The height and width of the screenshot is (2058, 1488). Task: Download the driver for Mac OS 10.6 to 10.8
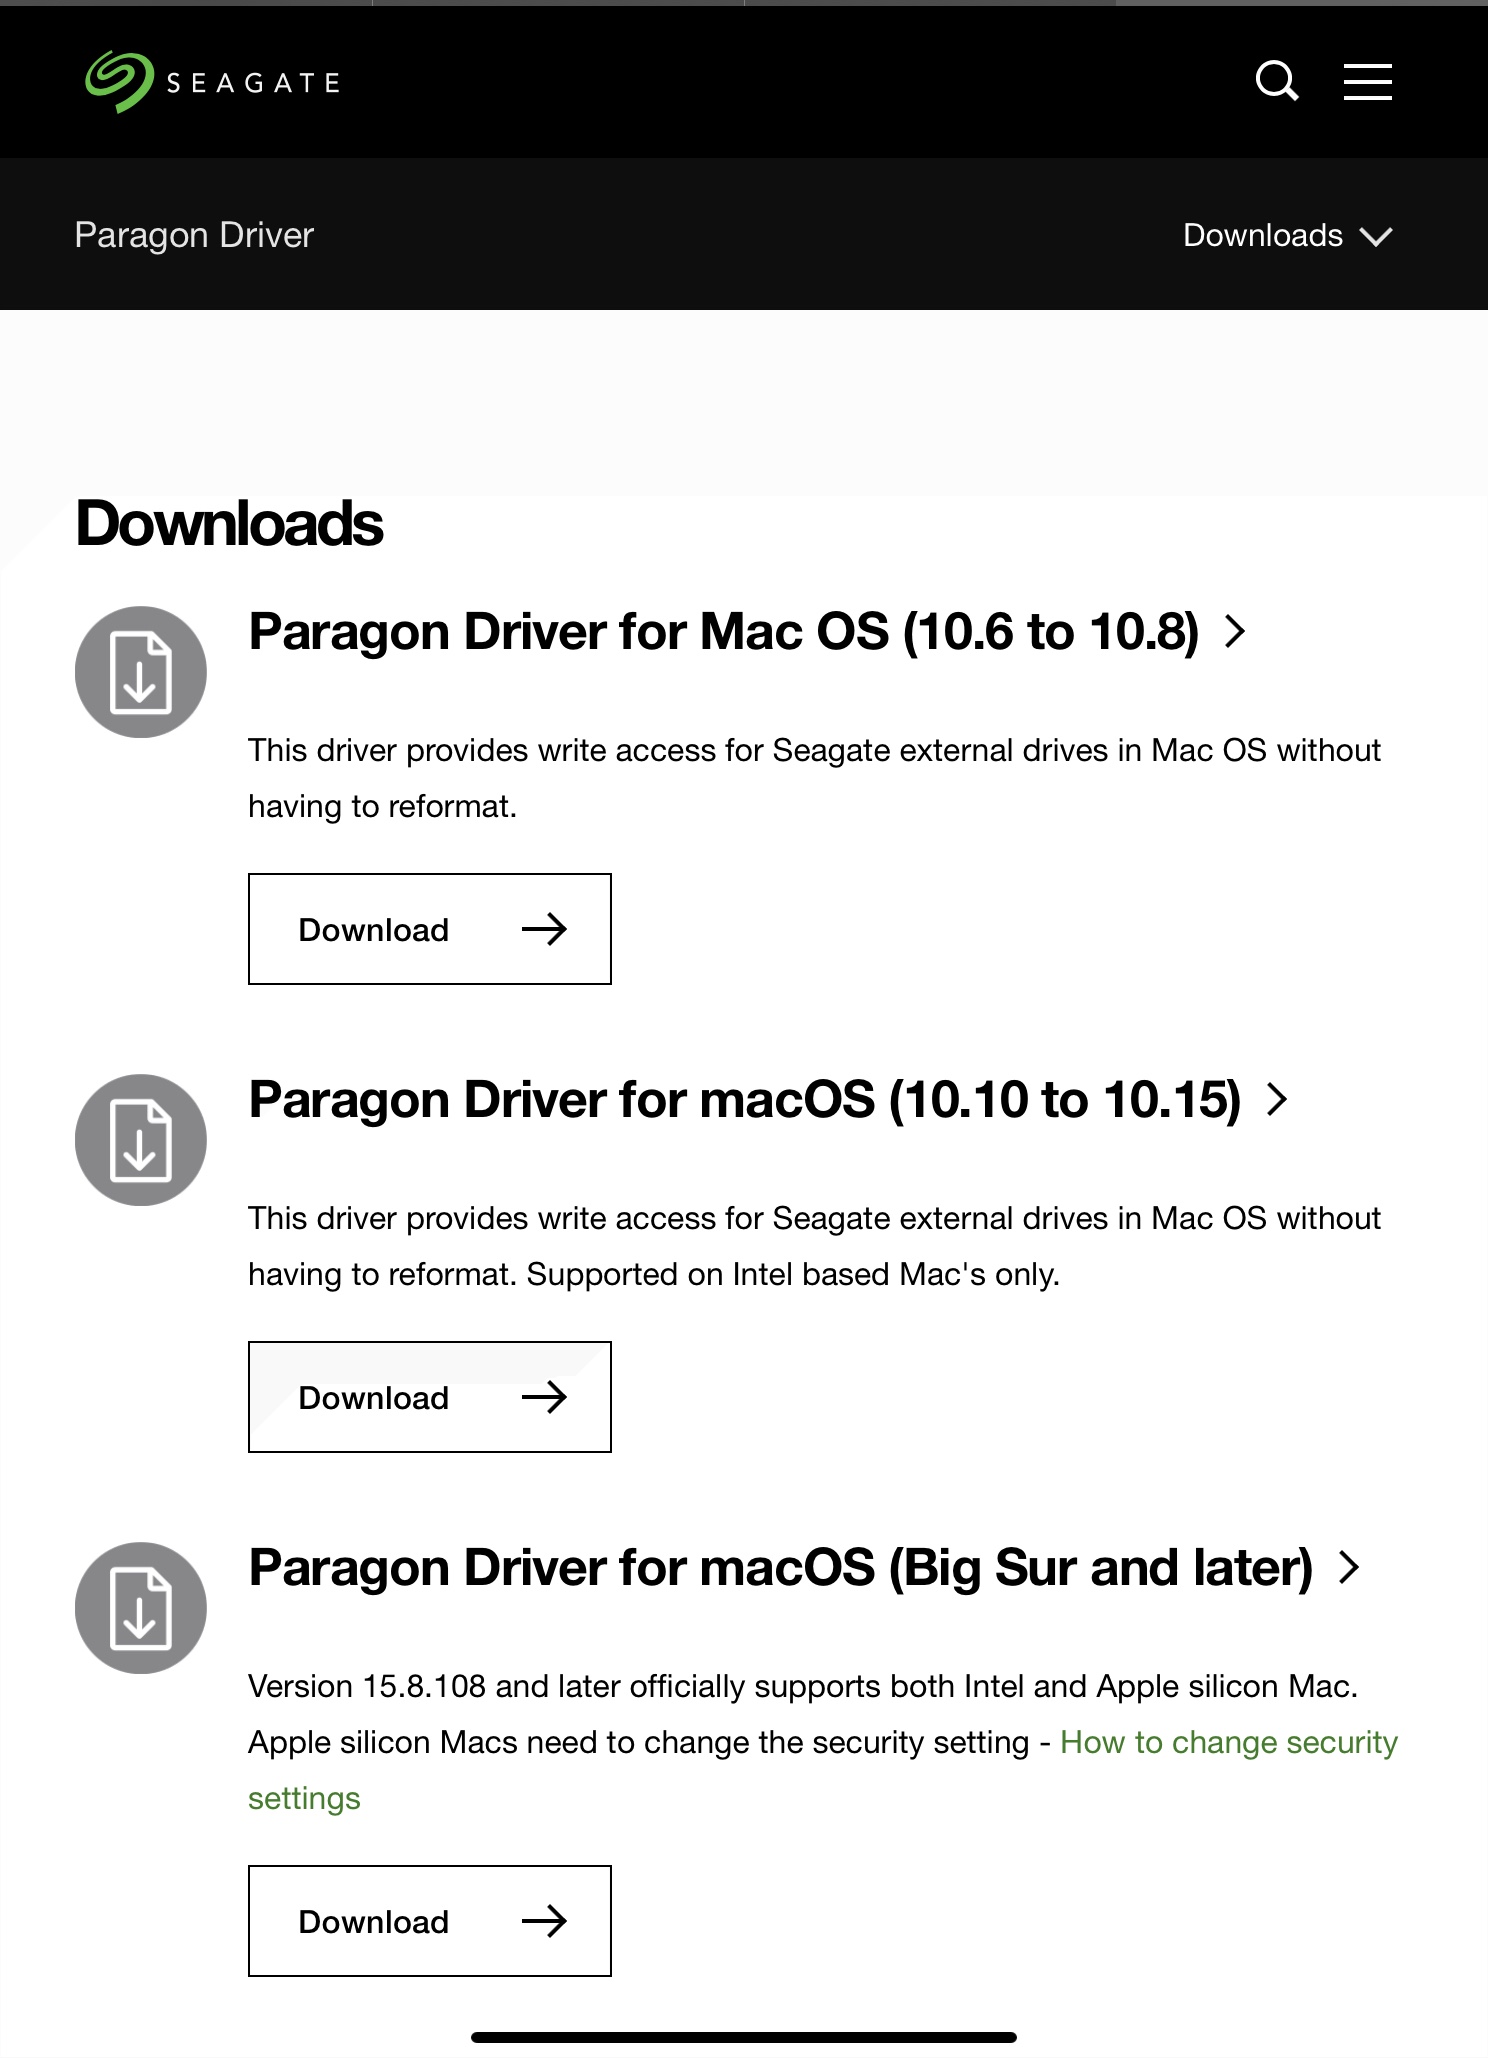tap(430, 929)
